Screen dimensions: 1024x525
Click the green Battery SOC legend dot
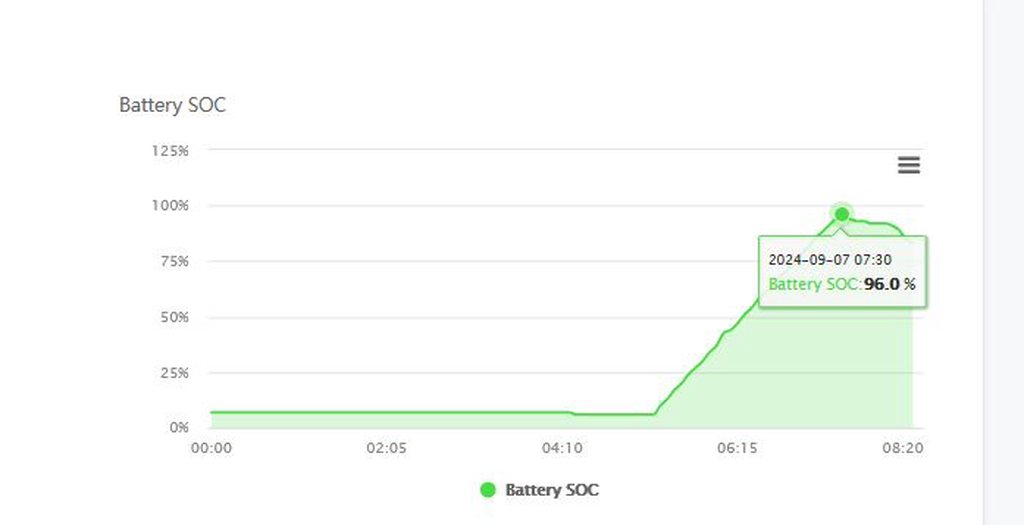(x=488, y=490)
